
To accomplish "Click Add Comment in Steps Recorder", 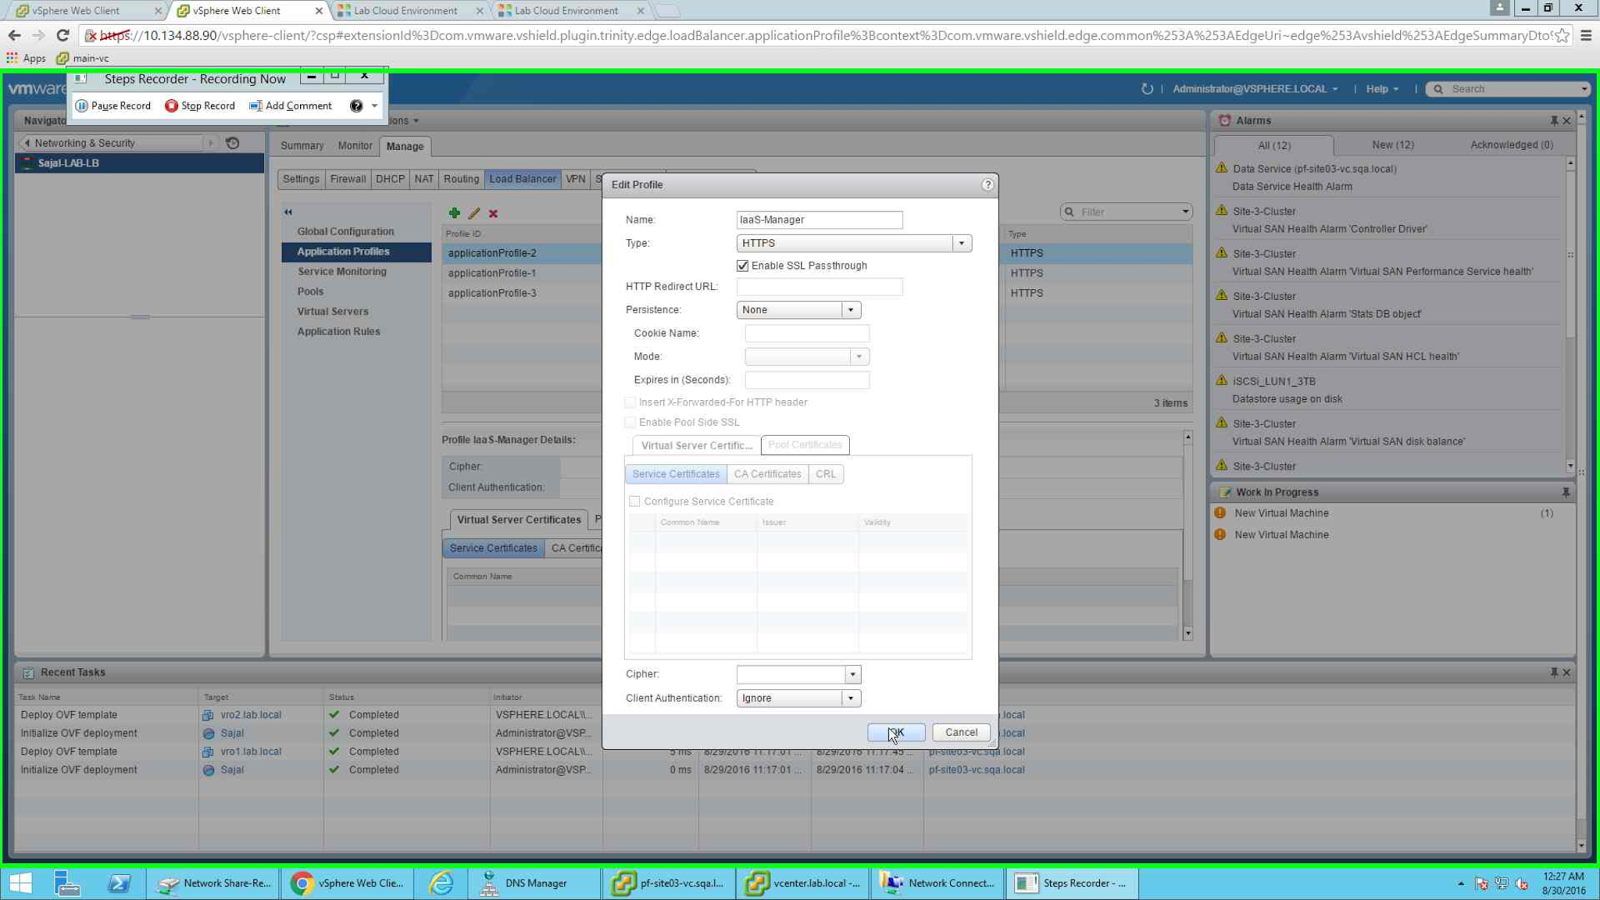I will pos(290,106).
